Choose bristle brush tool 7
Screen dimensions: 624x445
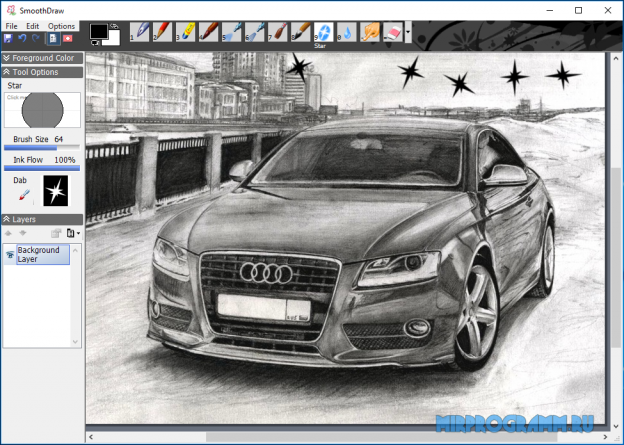click(x=278, y=32)
